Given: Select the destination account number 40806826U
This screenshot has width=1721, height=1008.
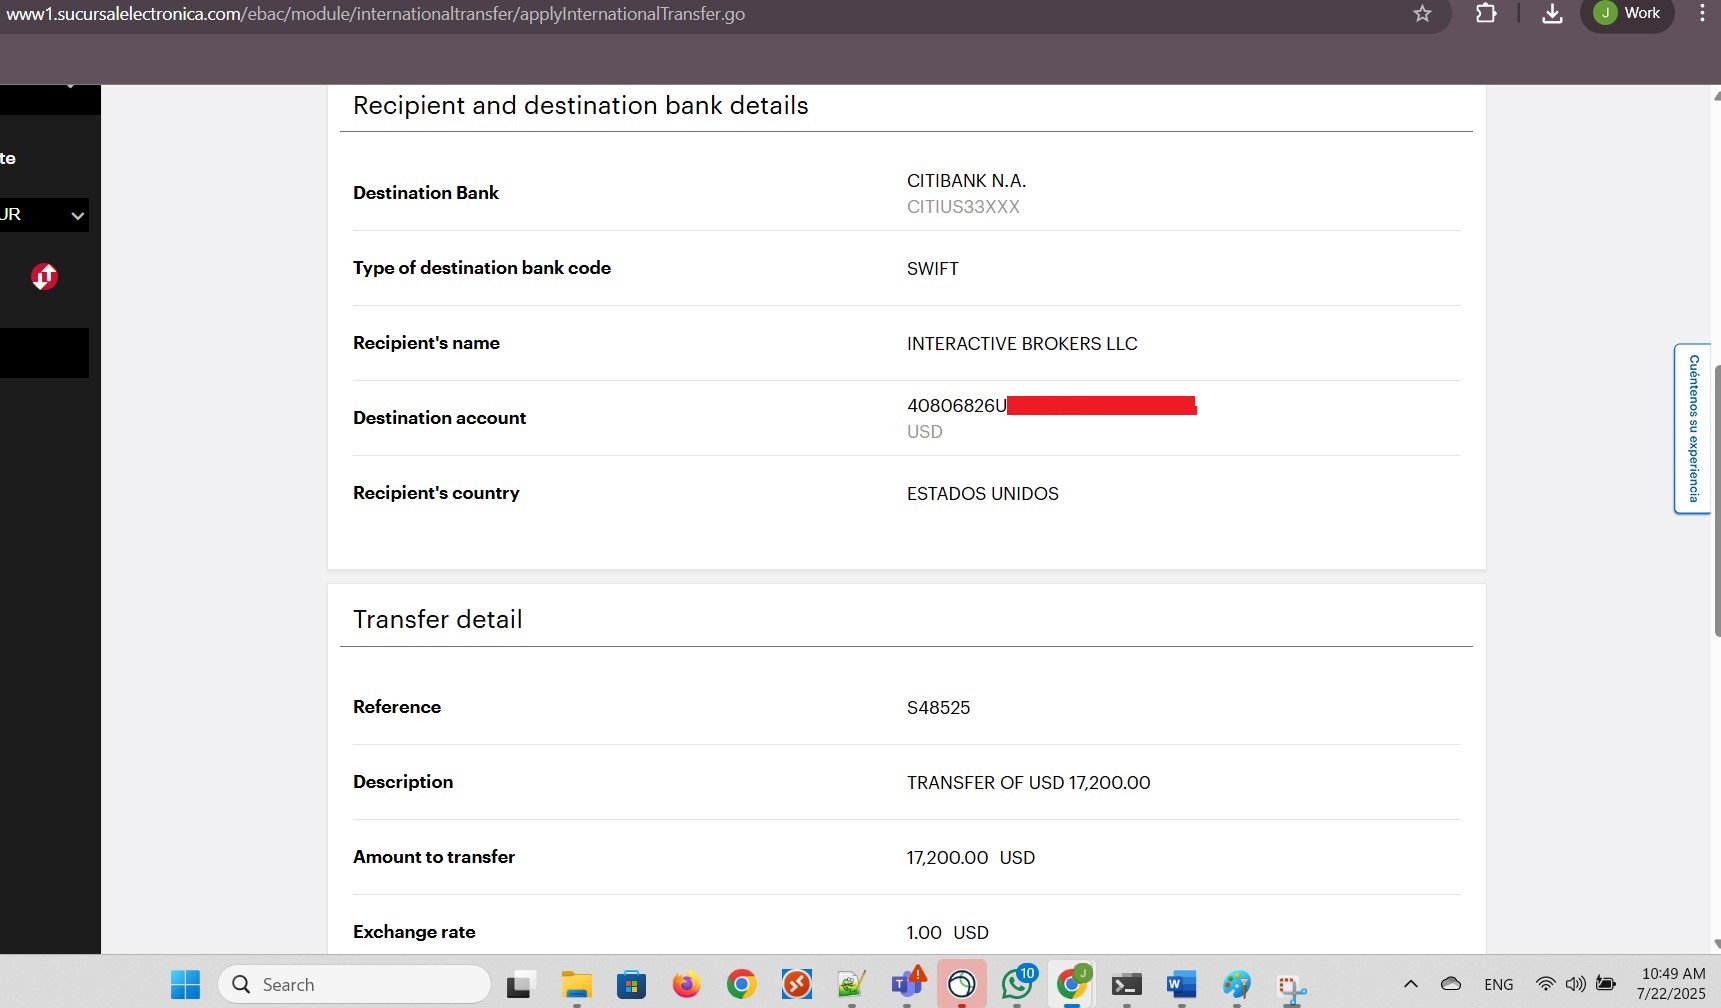Looking at the screenshot, I should tap(956, 406).
